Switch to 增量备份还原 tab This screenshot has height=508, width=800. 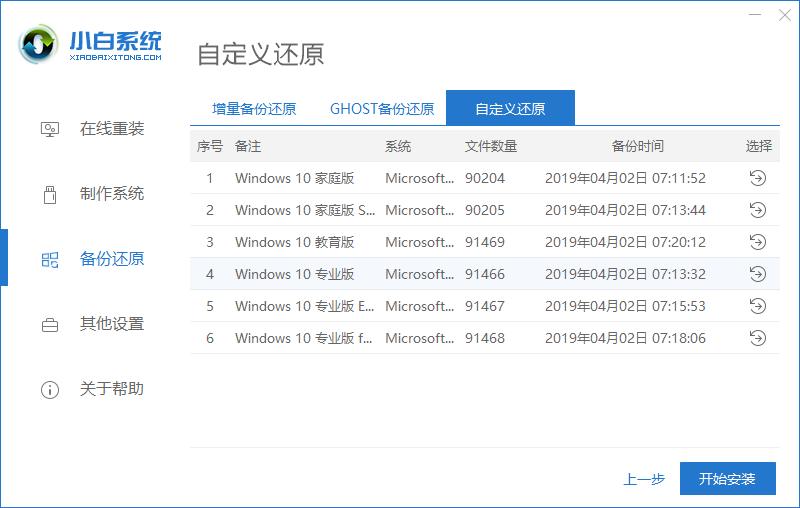click(x=254, y=109)
